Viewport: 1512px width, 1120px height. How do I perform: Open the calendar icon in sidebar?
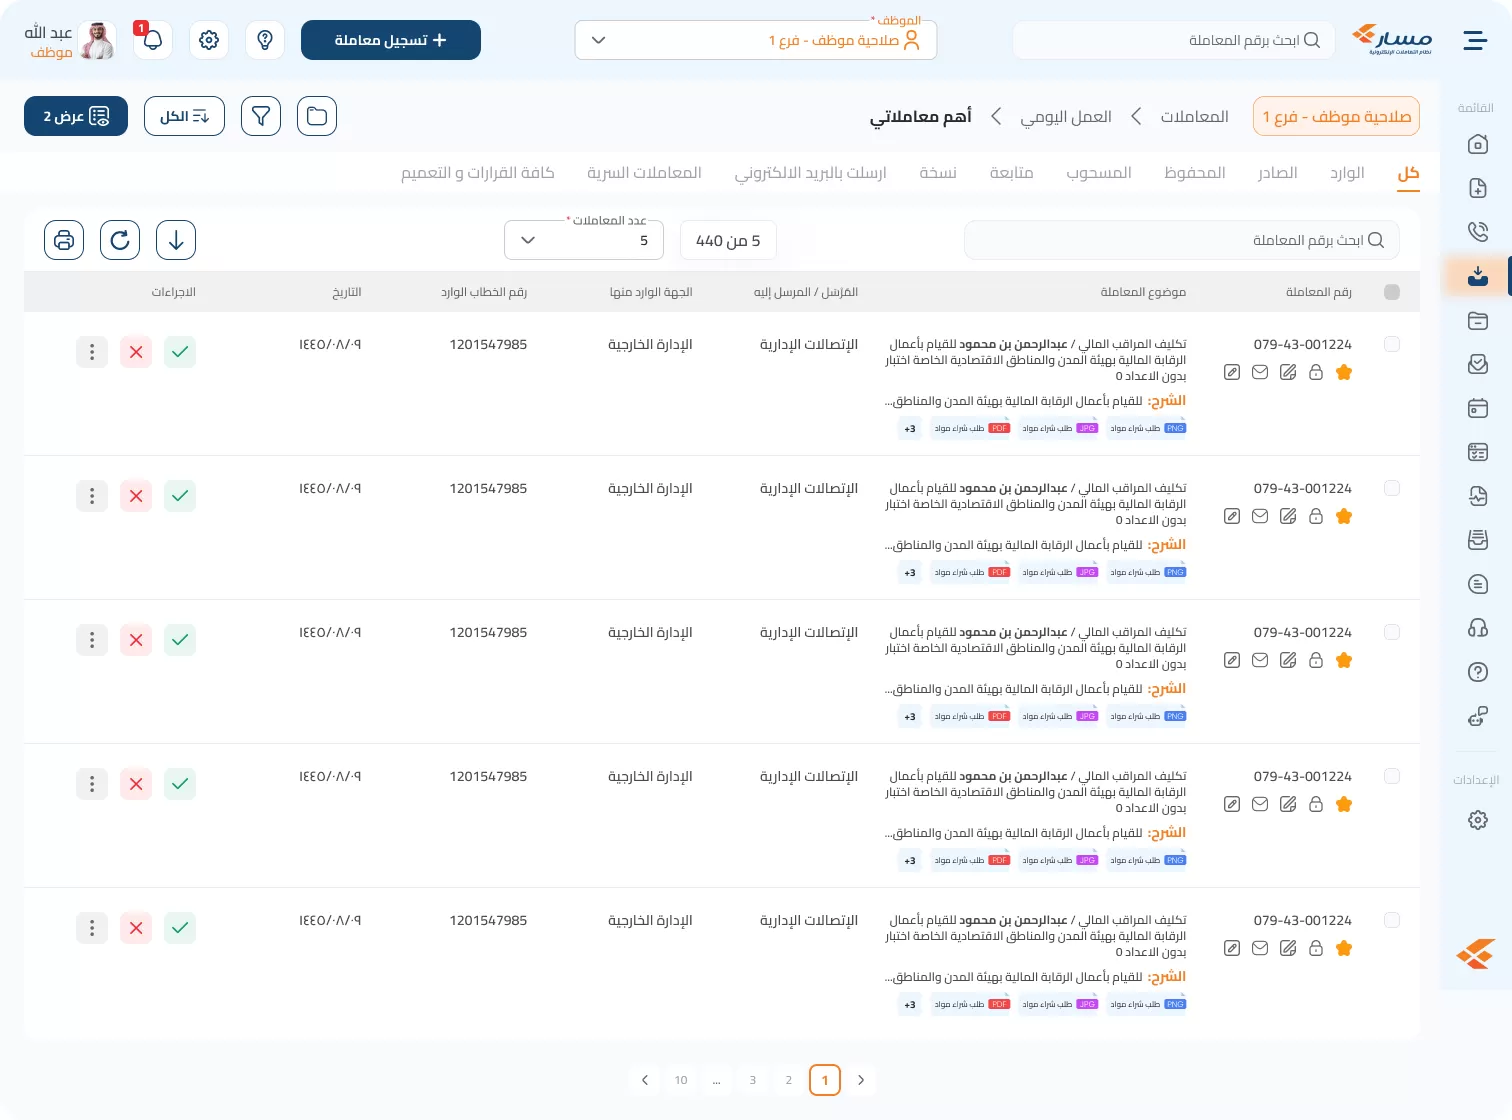point(1478,408)
